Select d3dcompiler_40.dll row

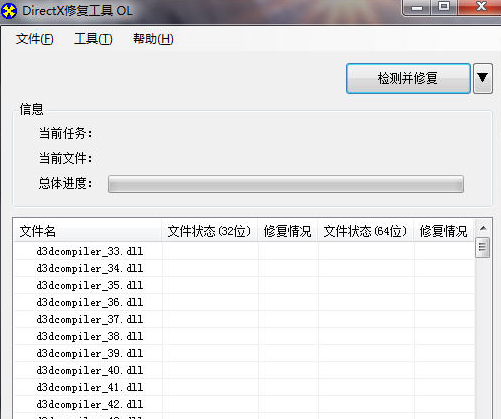coord(244,370)
